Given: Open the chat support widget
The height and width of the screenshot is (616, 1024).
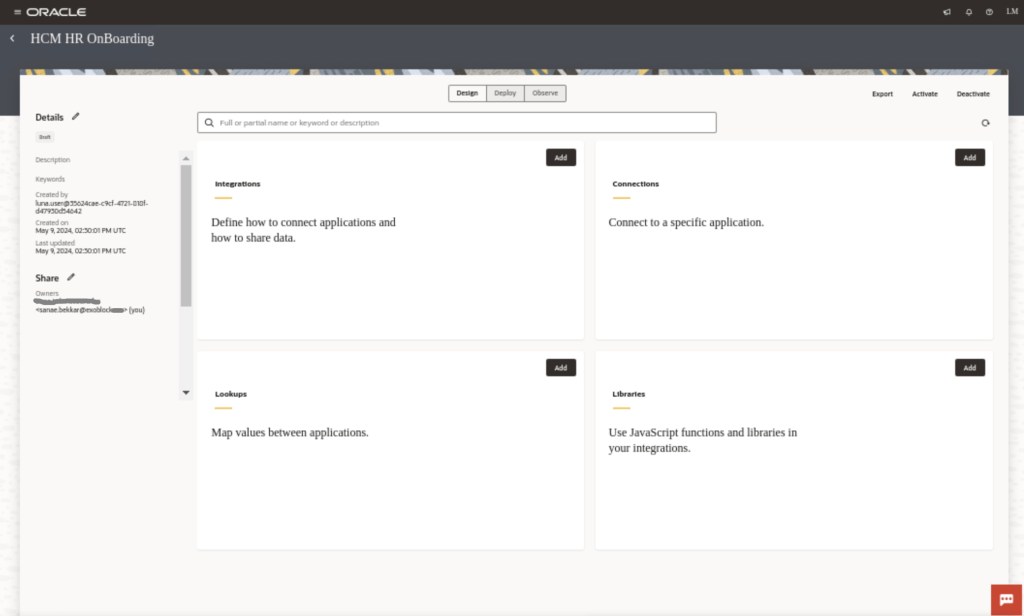Looking at the screenshot, I should (x=1004, y=599).
